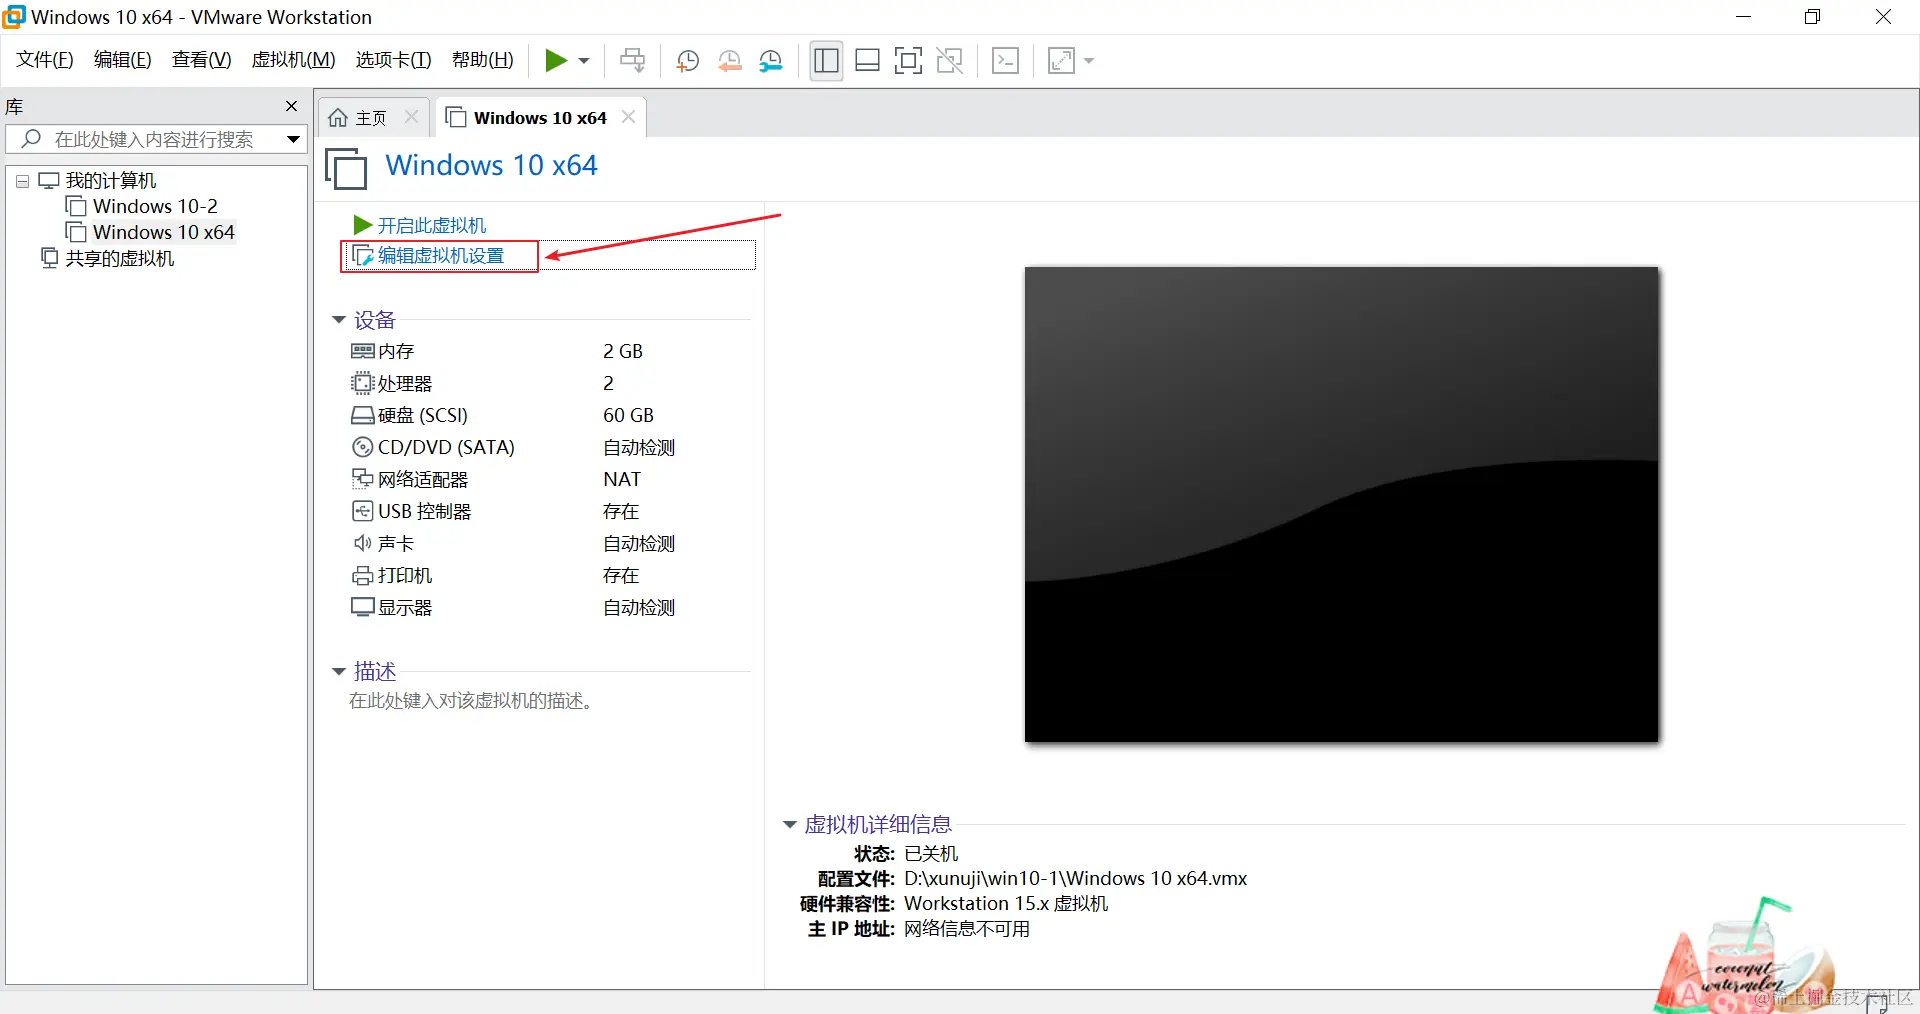1920x1014 pixels.
Task: Click the Workstation 15.x 虚拟机 compatibility text
Action: (x=1006, y=903)
